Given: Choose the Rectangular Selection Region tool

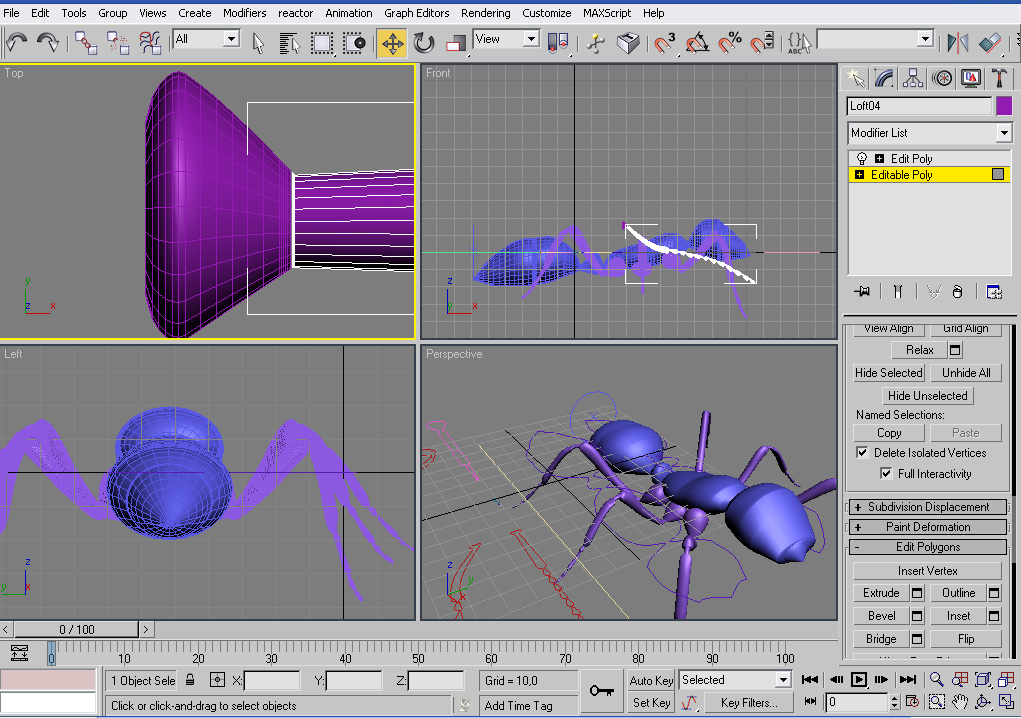Looking at the screenshot, I should click(x=322, y=43).
